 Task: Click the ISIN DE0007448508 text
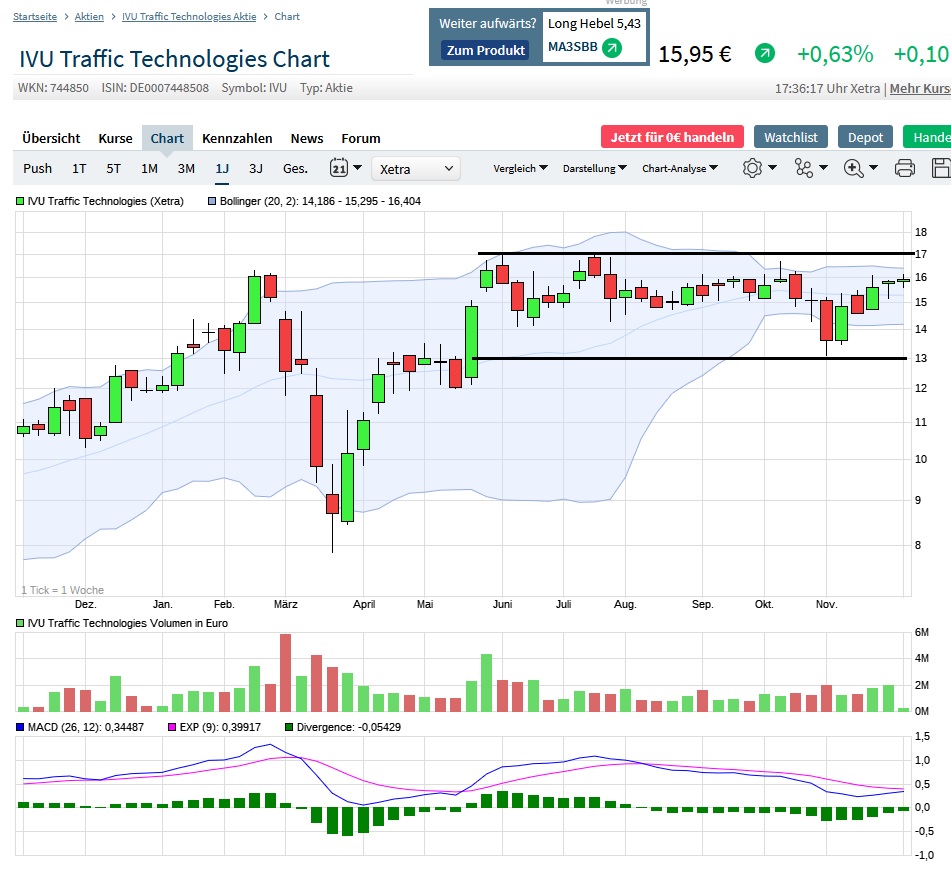155,88
